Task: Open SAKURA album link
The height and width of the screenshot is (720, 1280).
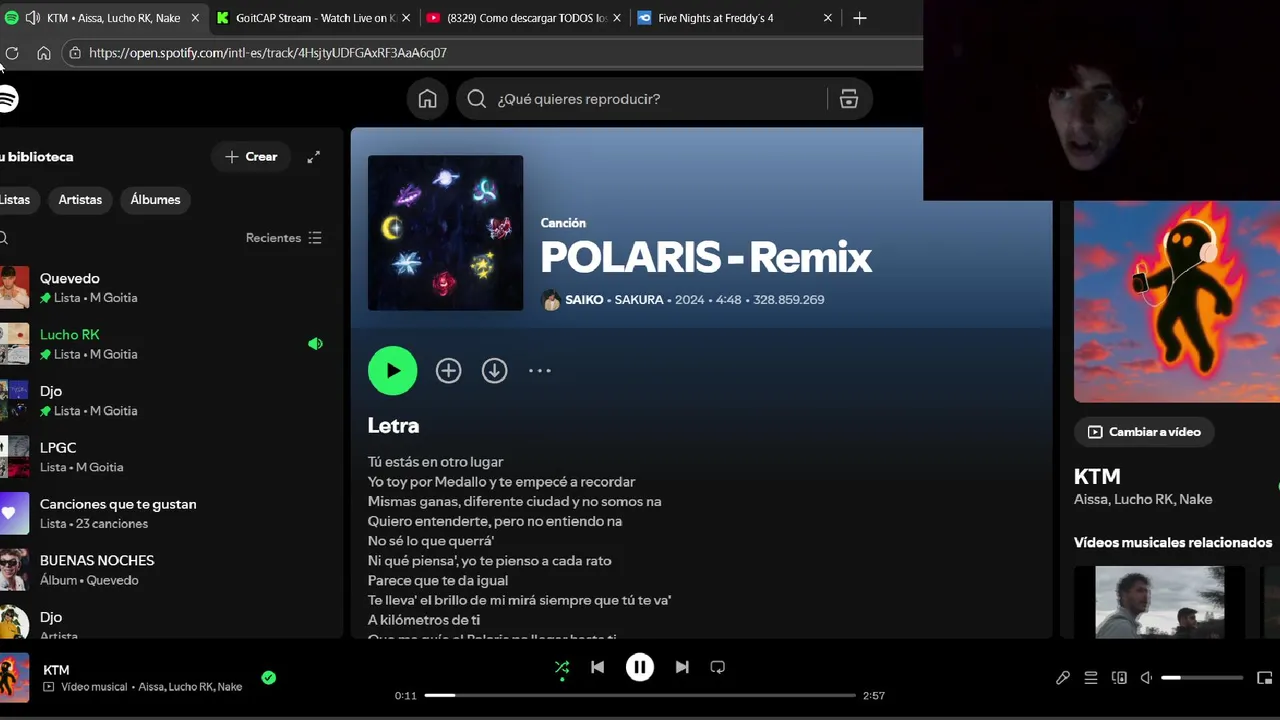Action: (639, 300)
